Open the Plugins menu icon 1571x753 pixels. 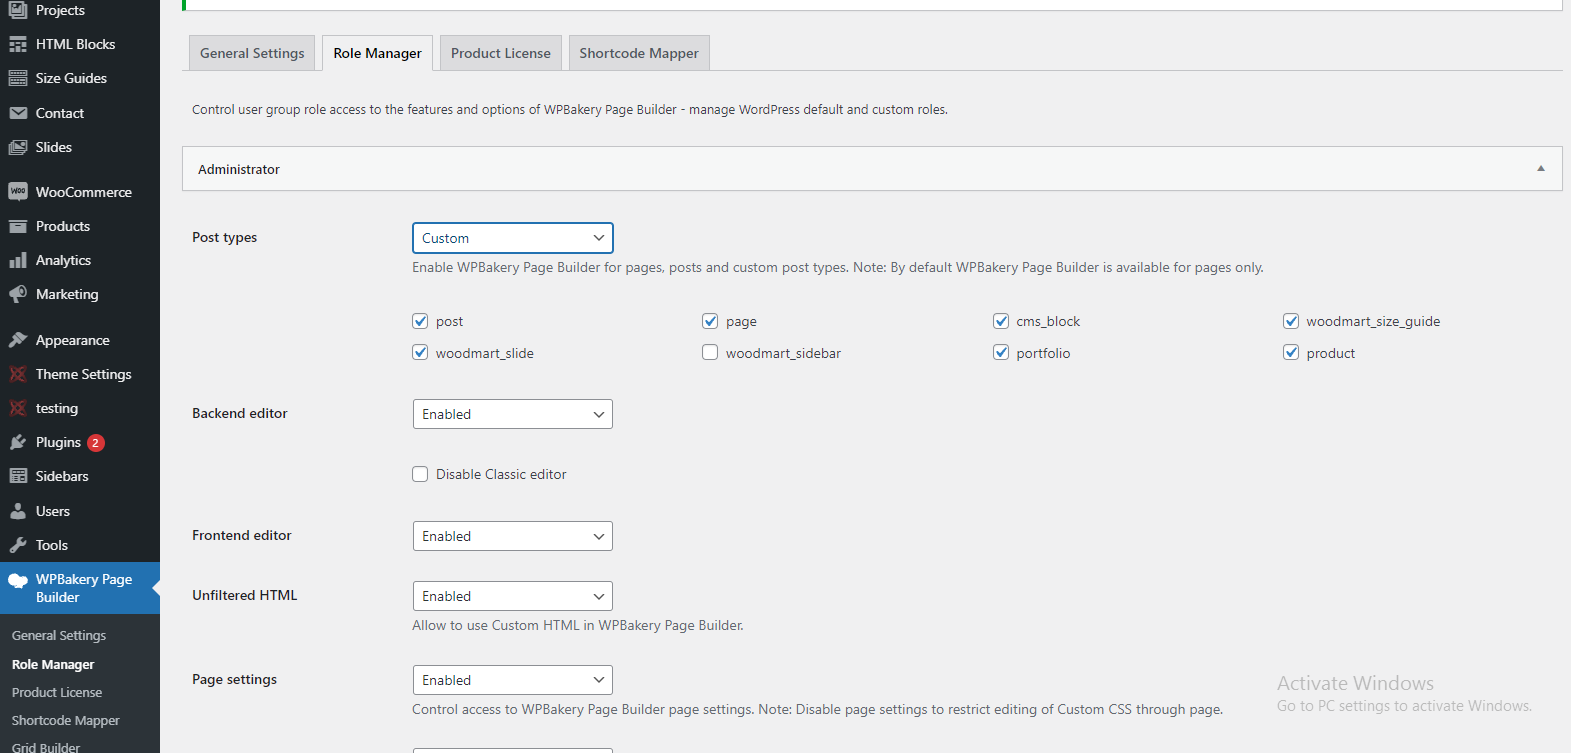tap(18, 442)
